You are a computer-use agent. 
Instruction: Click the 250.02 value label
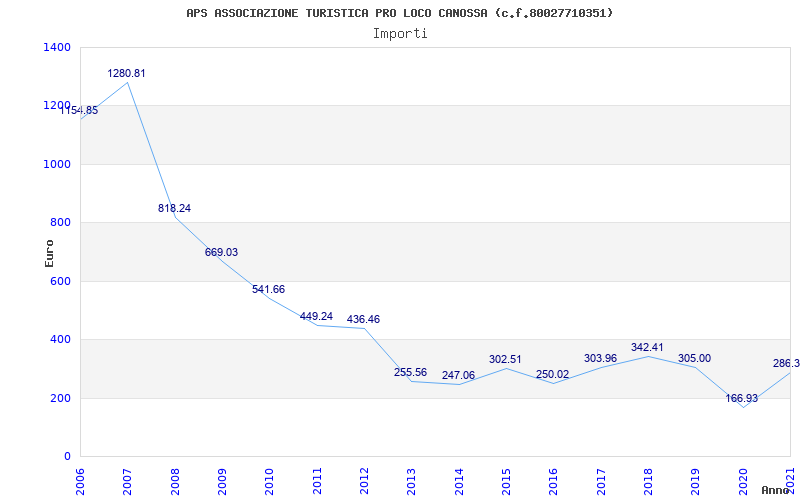[553, 374]
